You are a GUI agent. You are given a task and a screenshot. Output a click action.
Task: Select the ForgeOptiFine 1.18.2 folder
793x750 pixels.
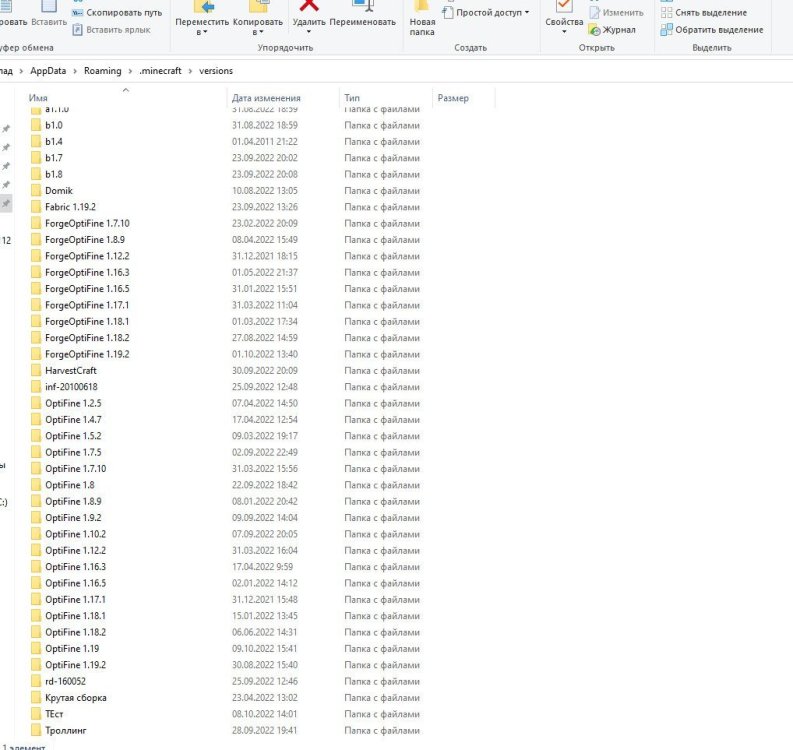point(87,338)
